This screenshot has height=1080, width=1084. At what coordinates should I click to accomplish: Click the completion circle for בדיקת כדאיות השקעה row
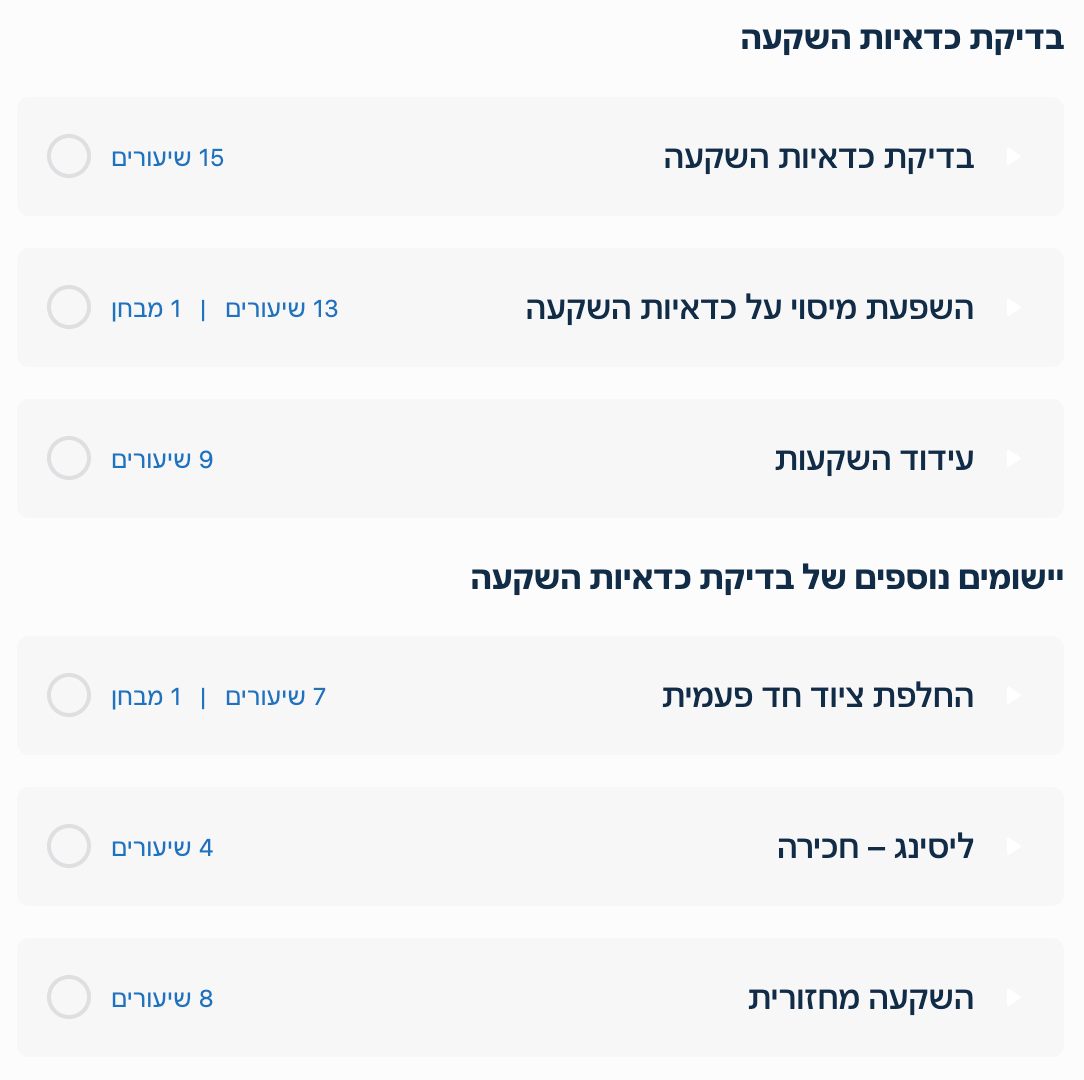point(69,157)
